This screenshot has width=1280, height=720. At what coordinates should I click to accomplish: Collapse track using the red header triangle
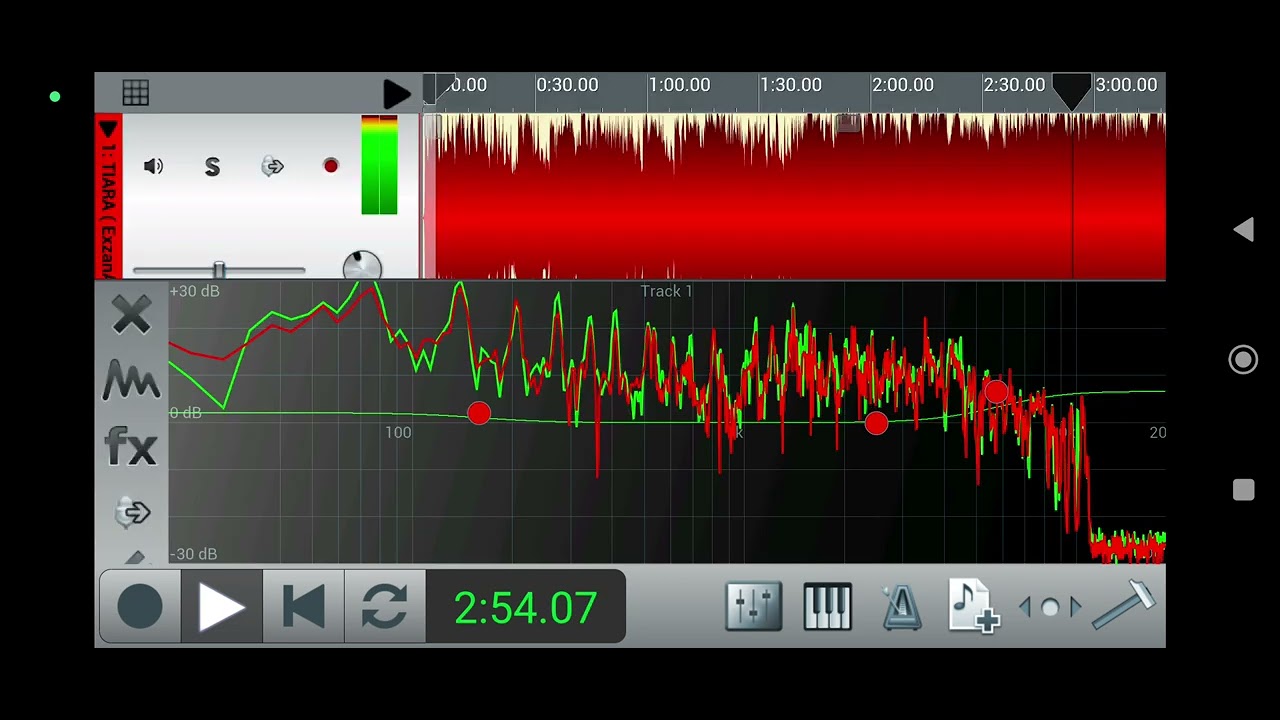(108, 129)
